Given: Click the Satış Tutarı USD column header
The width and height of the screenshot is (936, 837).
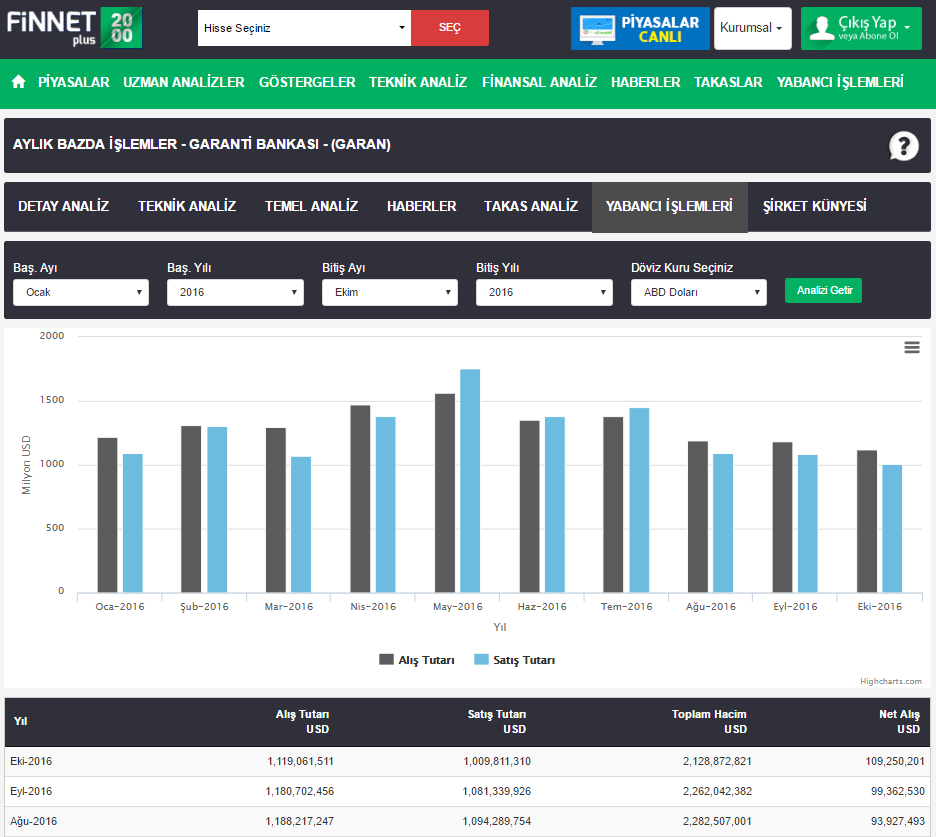Looking at the screenshot, I should pyautogui.click(x=497, y=721).
